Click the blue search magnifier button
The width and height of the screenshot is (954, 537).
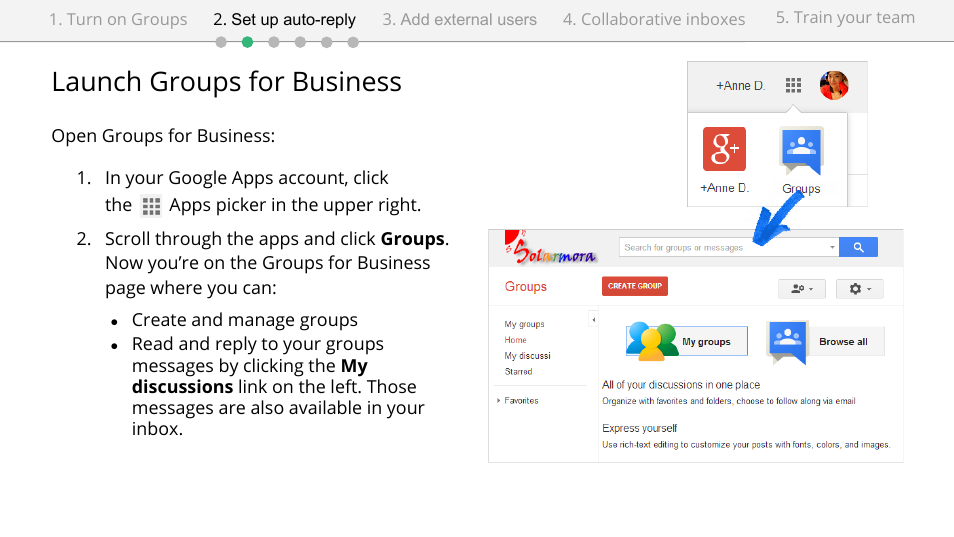click(x=858, y=247)
